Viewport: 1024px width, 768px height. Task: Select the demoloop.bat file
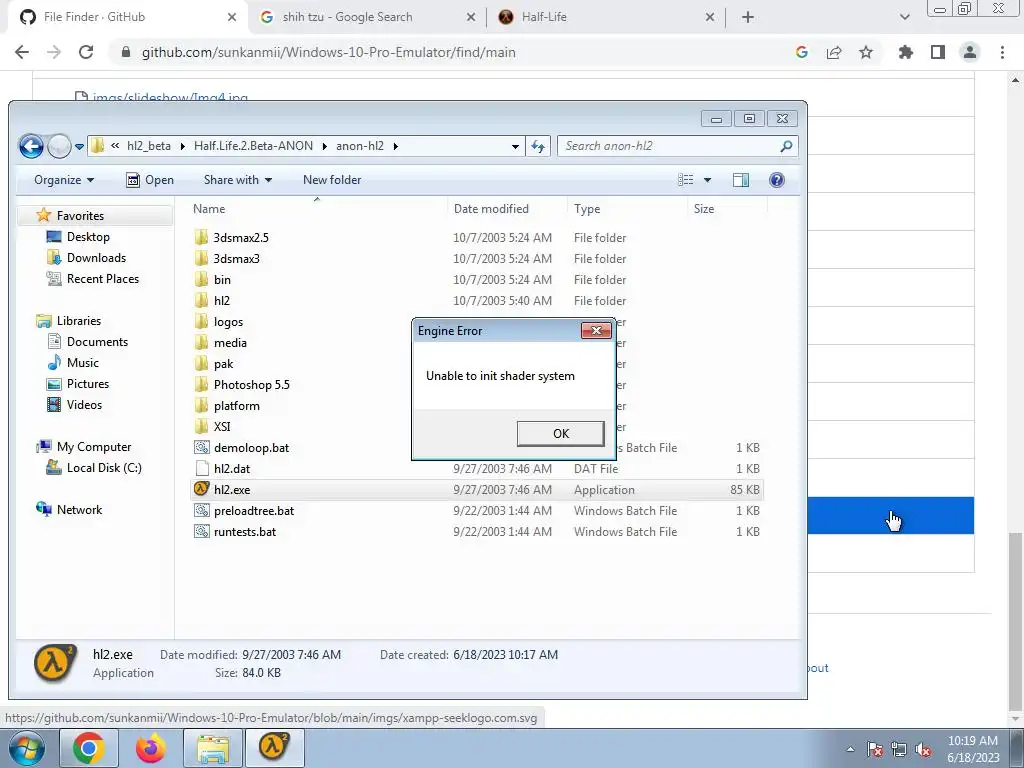pos(251,447)
